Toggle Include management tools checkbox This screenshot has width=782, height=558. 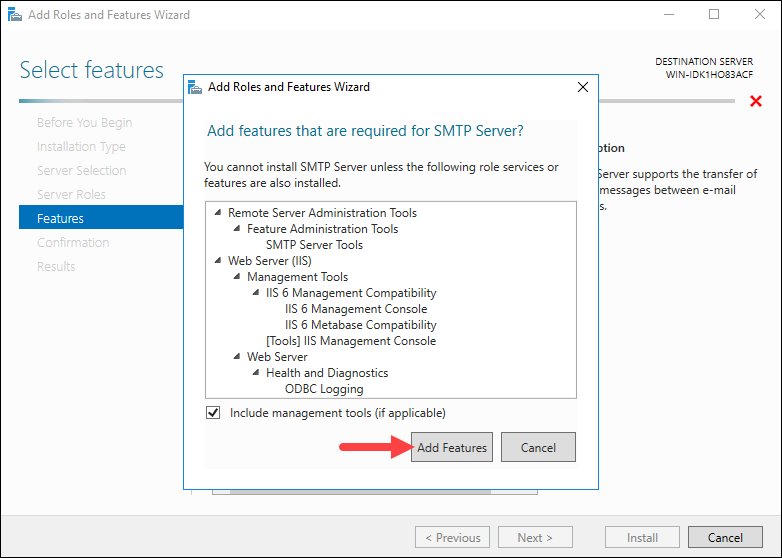pyautogui.click(x=213, y=413)
